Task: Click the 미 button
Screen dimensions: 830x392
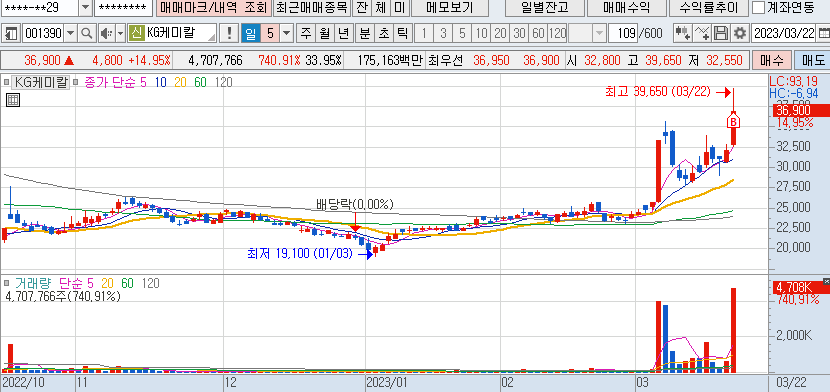Action: [399, 7]
